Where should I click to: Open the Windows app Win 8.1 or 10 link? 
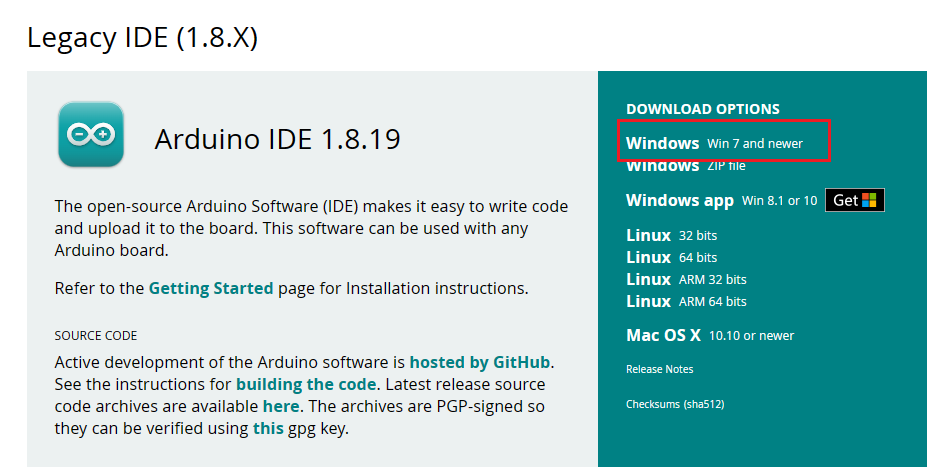(x=720, y=200)
